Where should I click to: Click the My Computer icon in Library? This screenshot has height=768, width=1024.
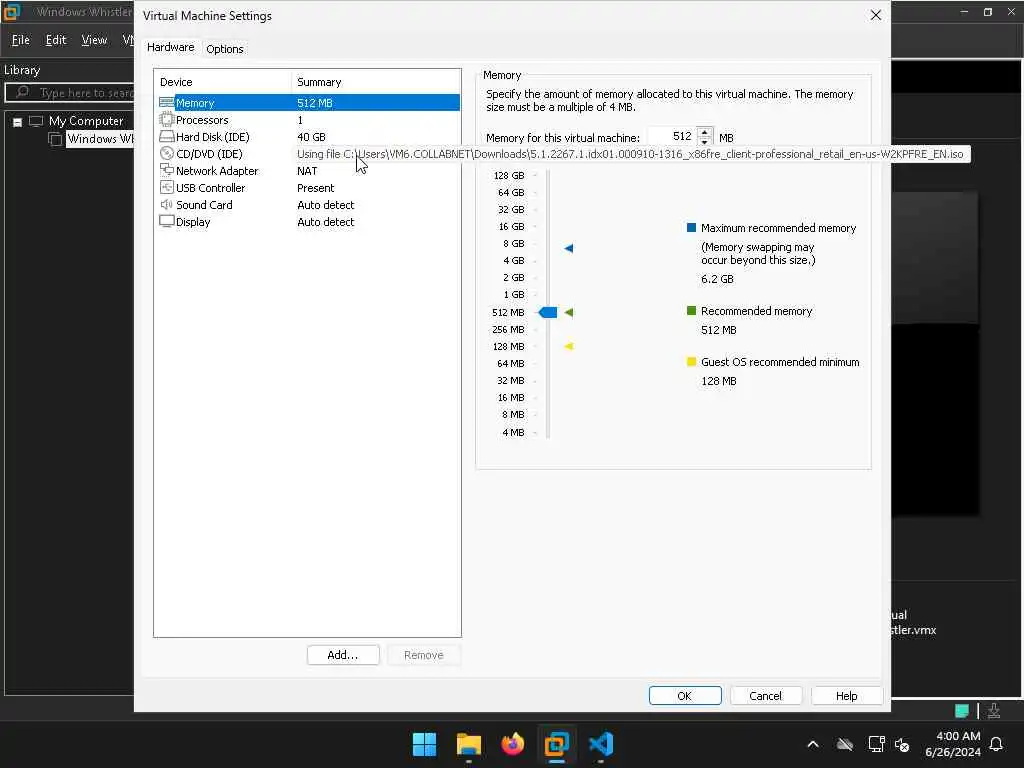pos(36,121)
